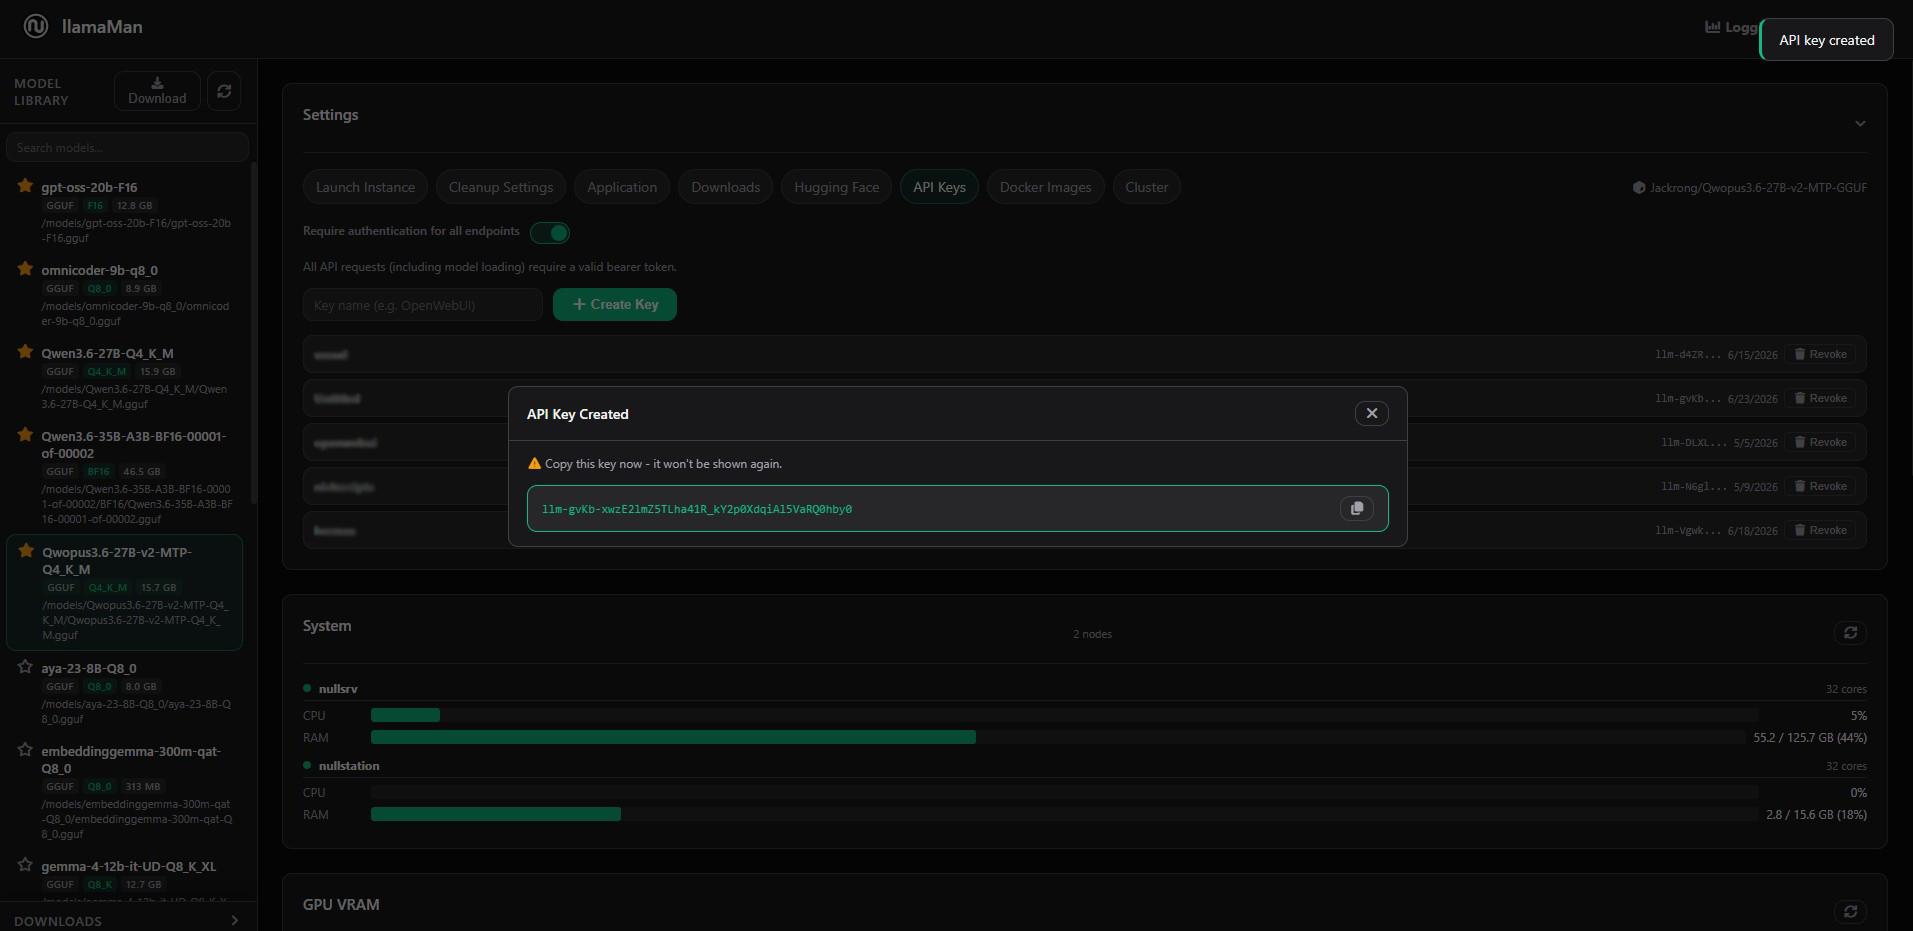The image size is (1913, 931).
Task: Copy the new API key to the clipboard
Action: click(x=1356, y=508)
